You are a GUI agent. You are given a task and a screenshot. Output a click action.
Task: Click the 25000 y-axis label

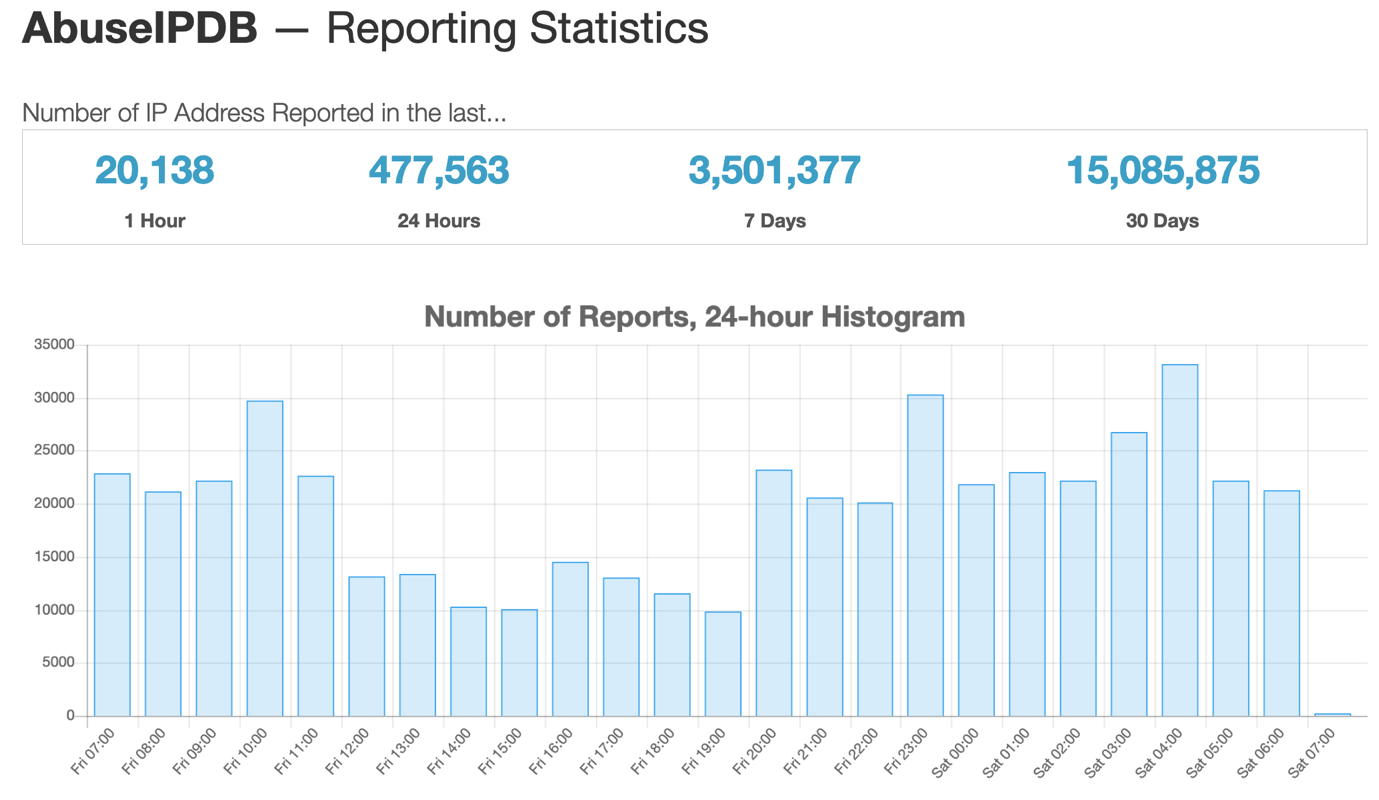55,451
